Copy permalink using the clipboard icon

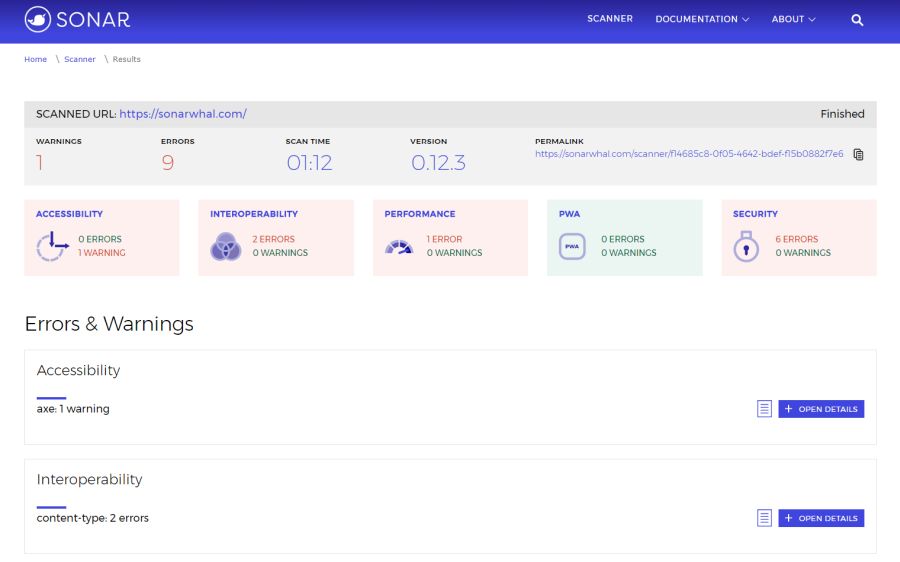point(858,154)
